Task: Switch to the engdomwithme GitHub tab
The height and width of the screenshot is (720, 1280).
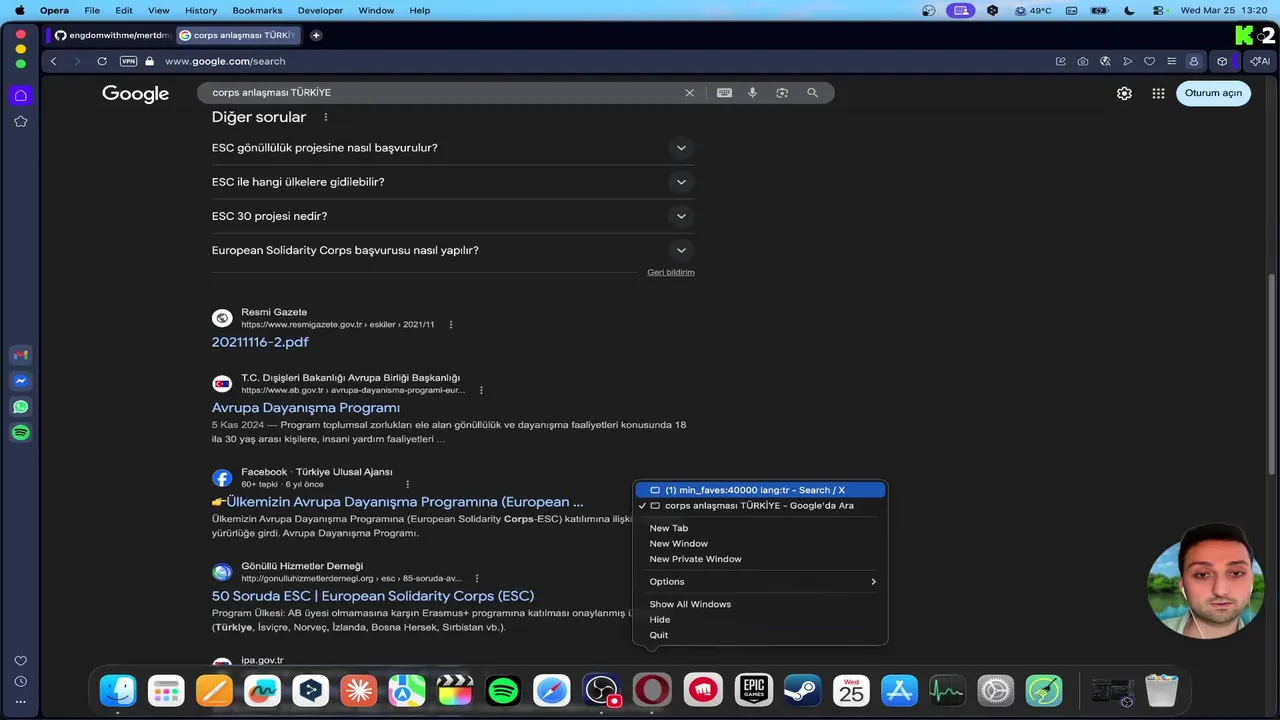Action: [112, 35]
